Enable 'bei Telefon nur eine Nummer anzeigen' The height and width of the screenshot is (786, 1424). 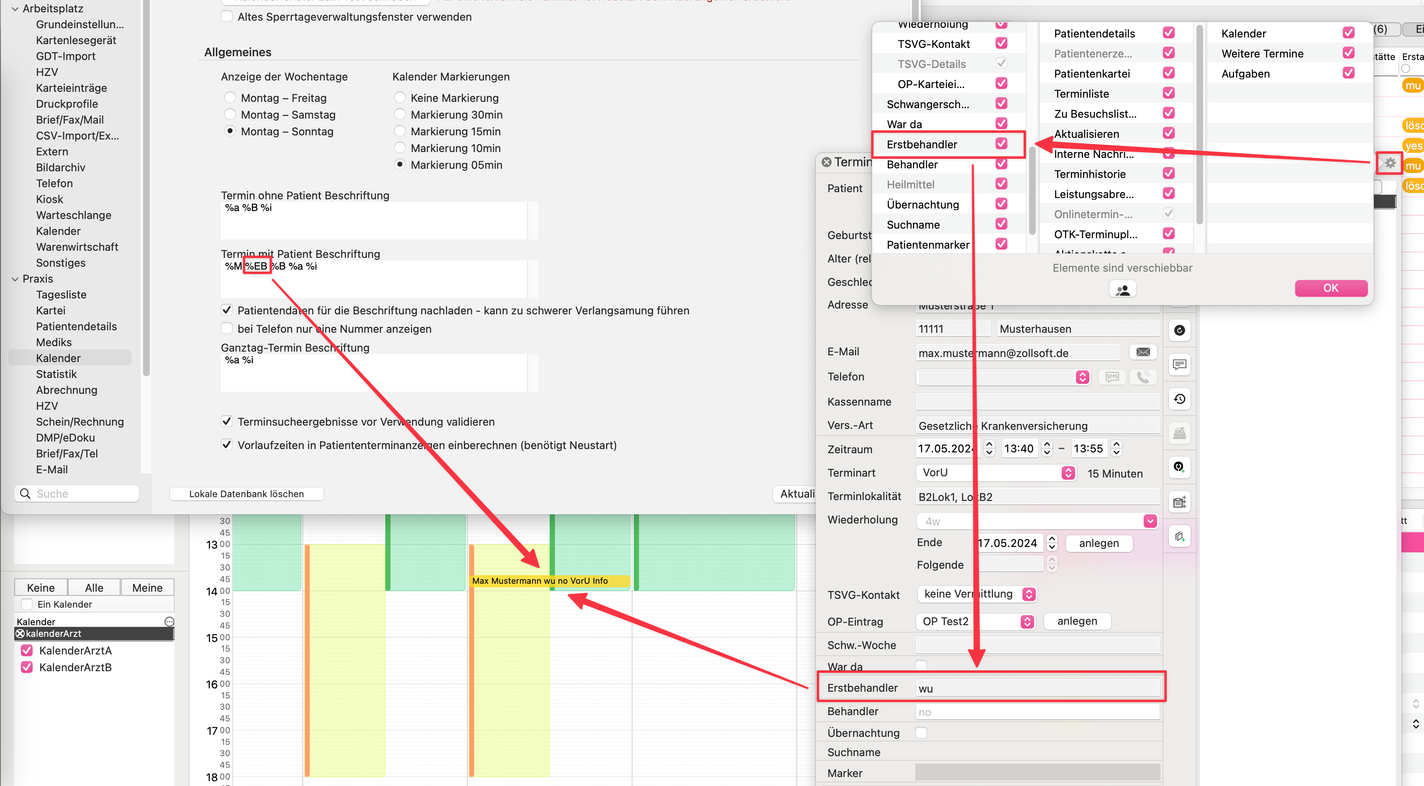[x=227, y=328]
